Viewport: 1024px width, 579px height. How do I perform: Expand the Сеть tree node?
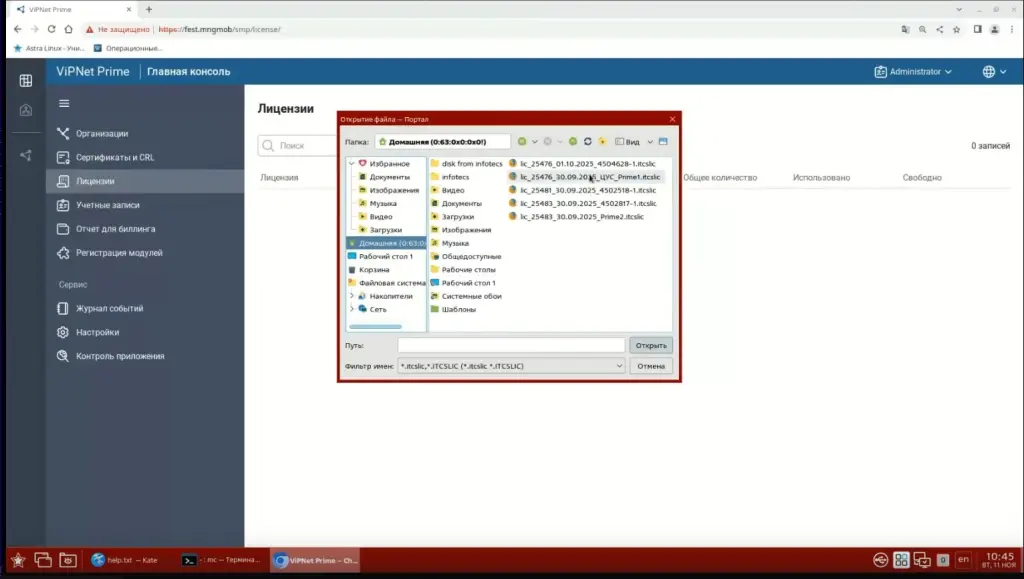click(352, 309)
